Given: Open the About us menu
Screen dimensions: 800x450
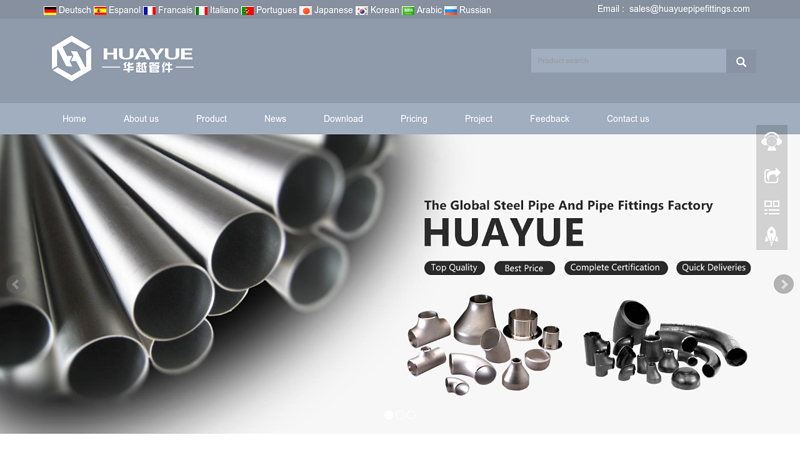Looking at the screenshot, I should click(141, 119).
